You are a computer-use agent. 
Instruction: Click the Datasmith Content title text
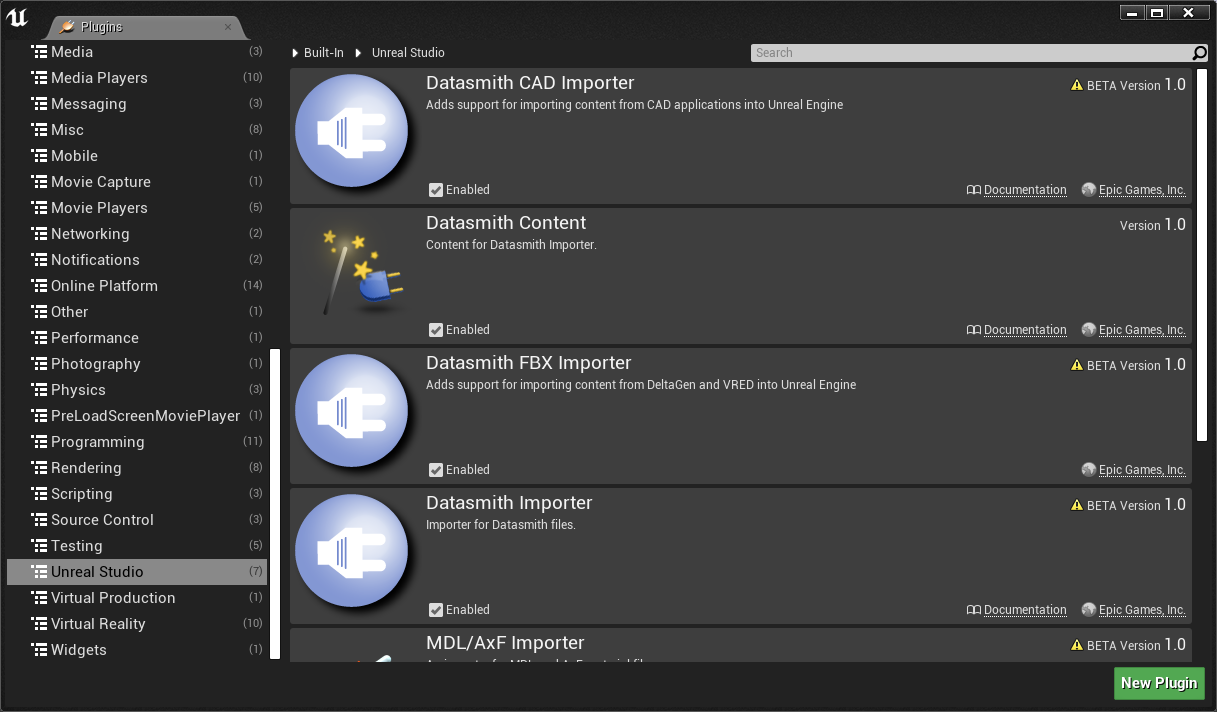506,223
